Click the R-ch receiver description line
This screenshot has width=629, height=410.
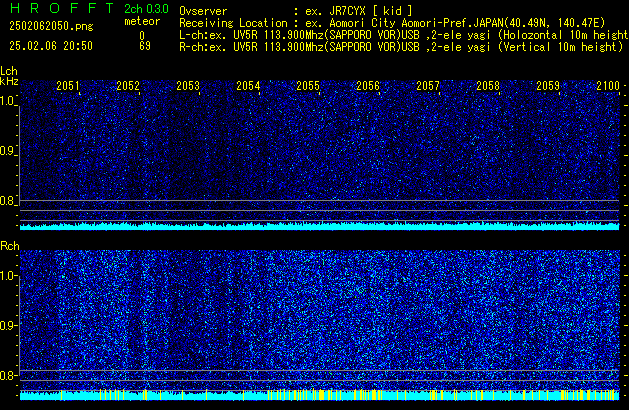click(401, 47)
